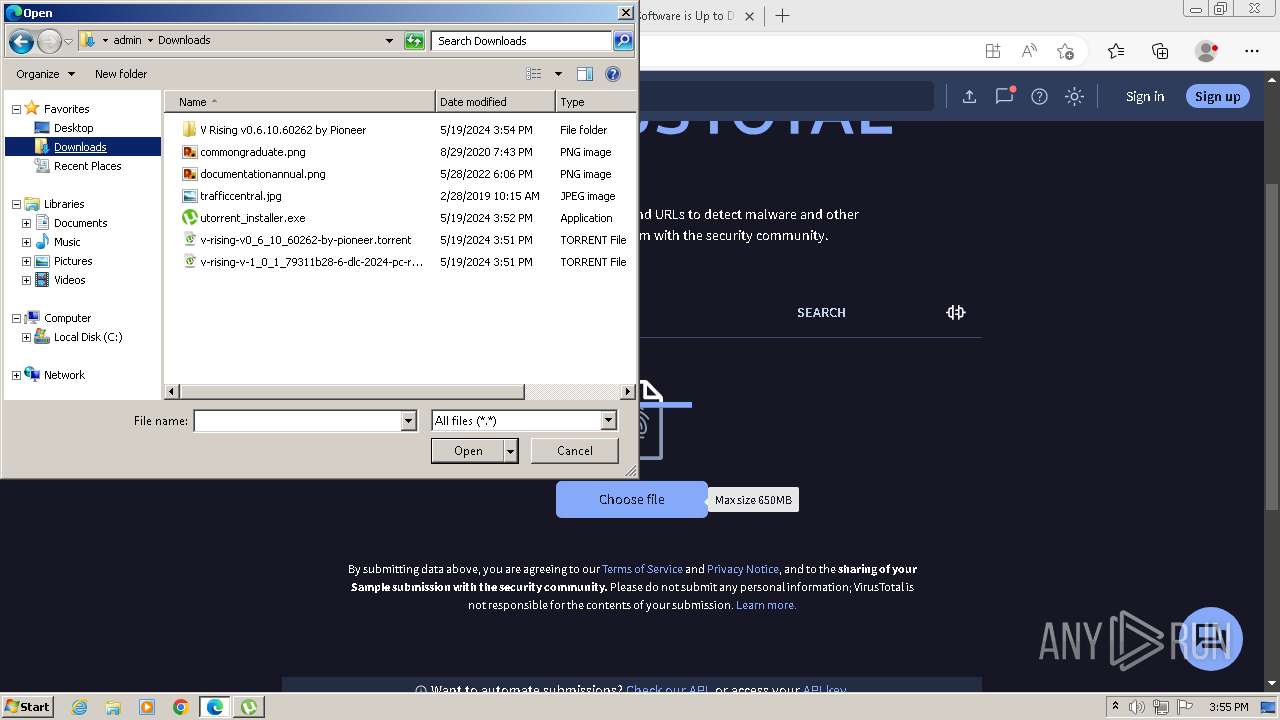Show hidden system tray icons
Image resolution: width=1280 pixels, height=720 pixels.
tap(1115, 707)
